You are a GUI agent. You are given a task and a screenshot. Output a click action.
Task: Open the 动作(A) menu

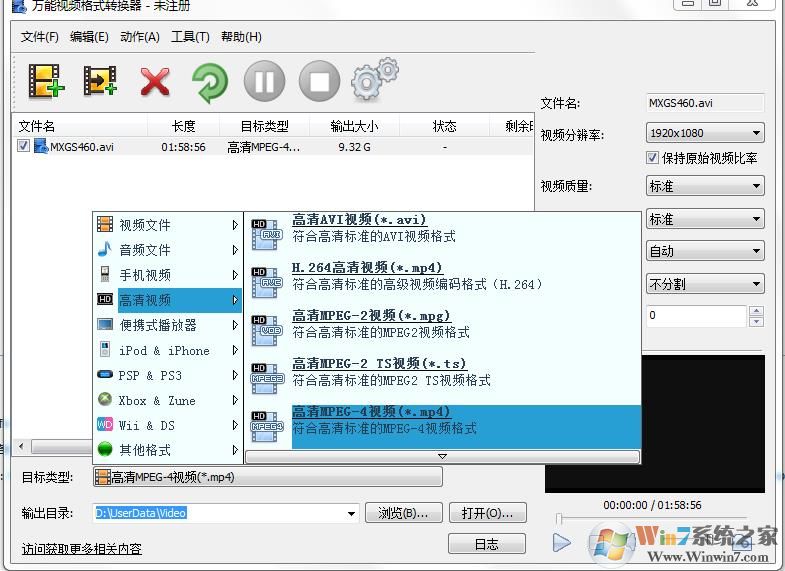(140, 37)
